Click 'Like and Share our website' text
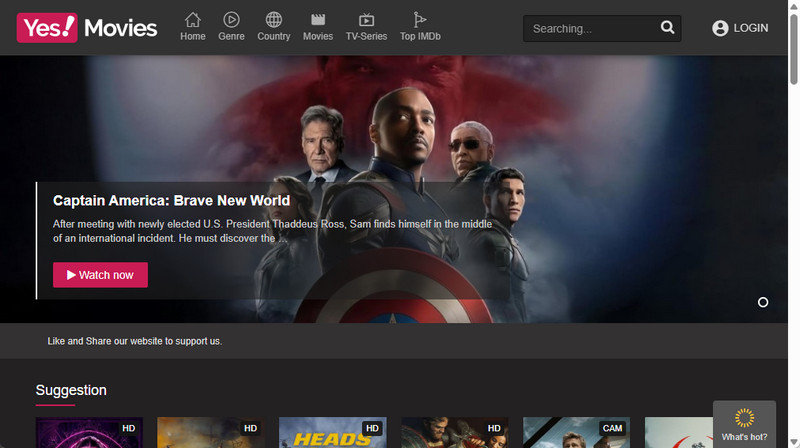Viewport: 800px width, 448px height. [135, 341]
